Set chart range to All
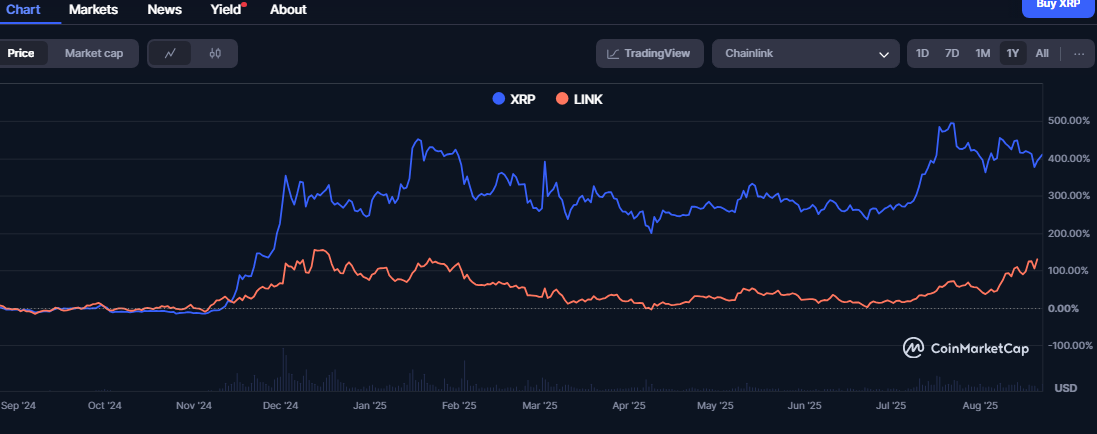The width and height of the screenshot is (1097, 434). [x=1042, y=53]
